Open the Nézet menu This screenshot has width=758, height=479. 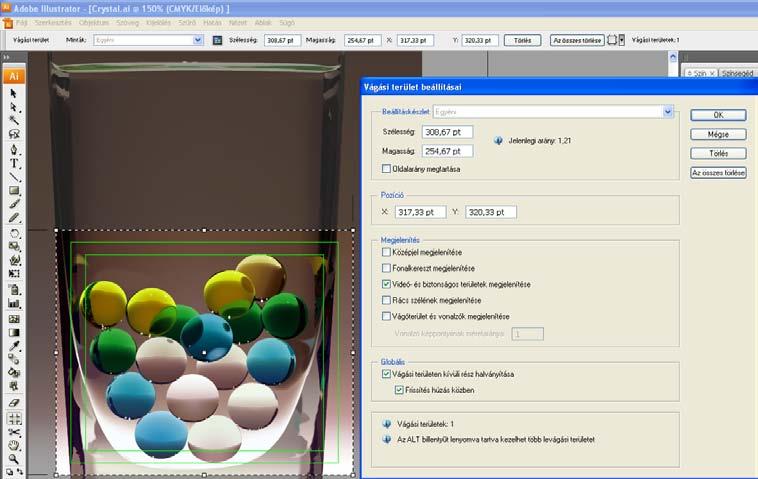pyautogui.click(x=237, y=23)
